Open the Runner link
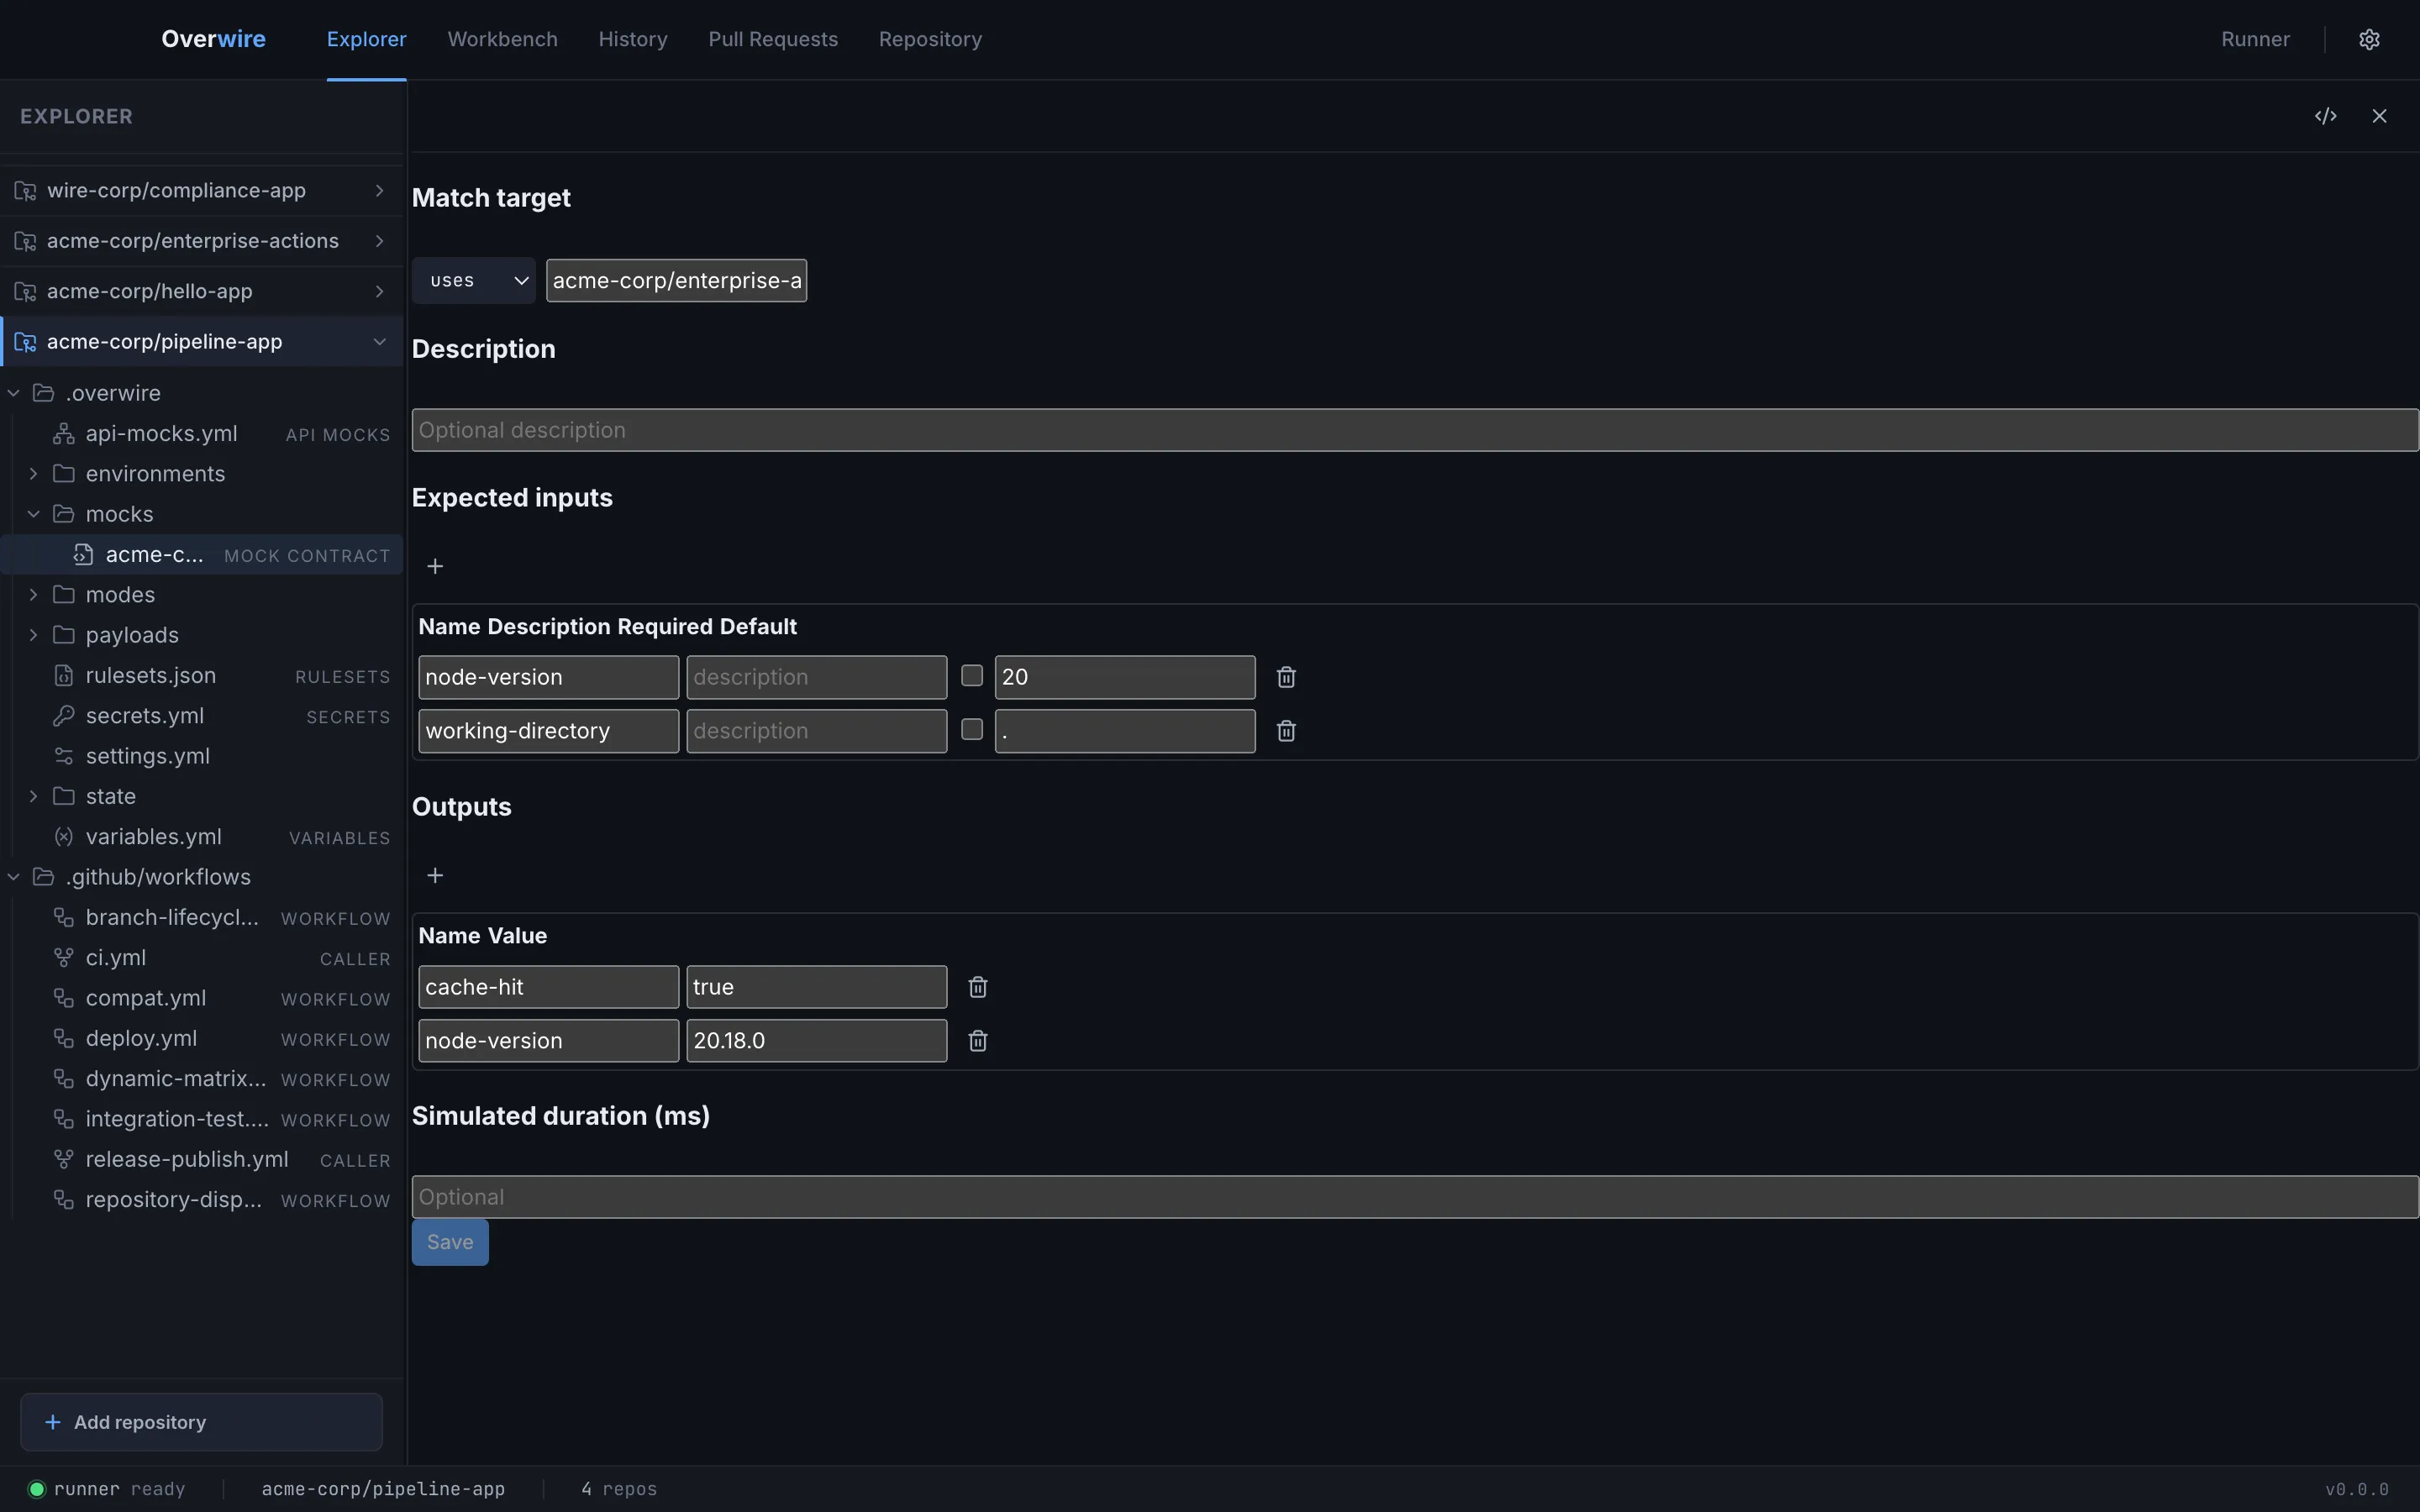Screen dimensions: 2420x1512 pyautogui.click(x=2255, y=39)
